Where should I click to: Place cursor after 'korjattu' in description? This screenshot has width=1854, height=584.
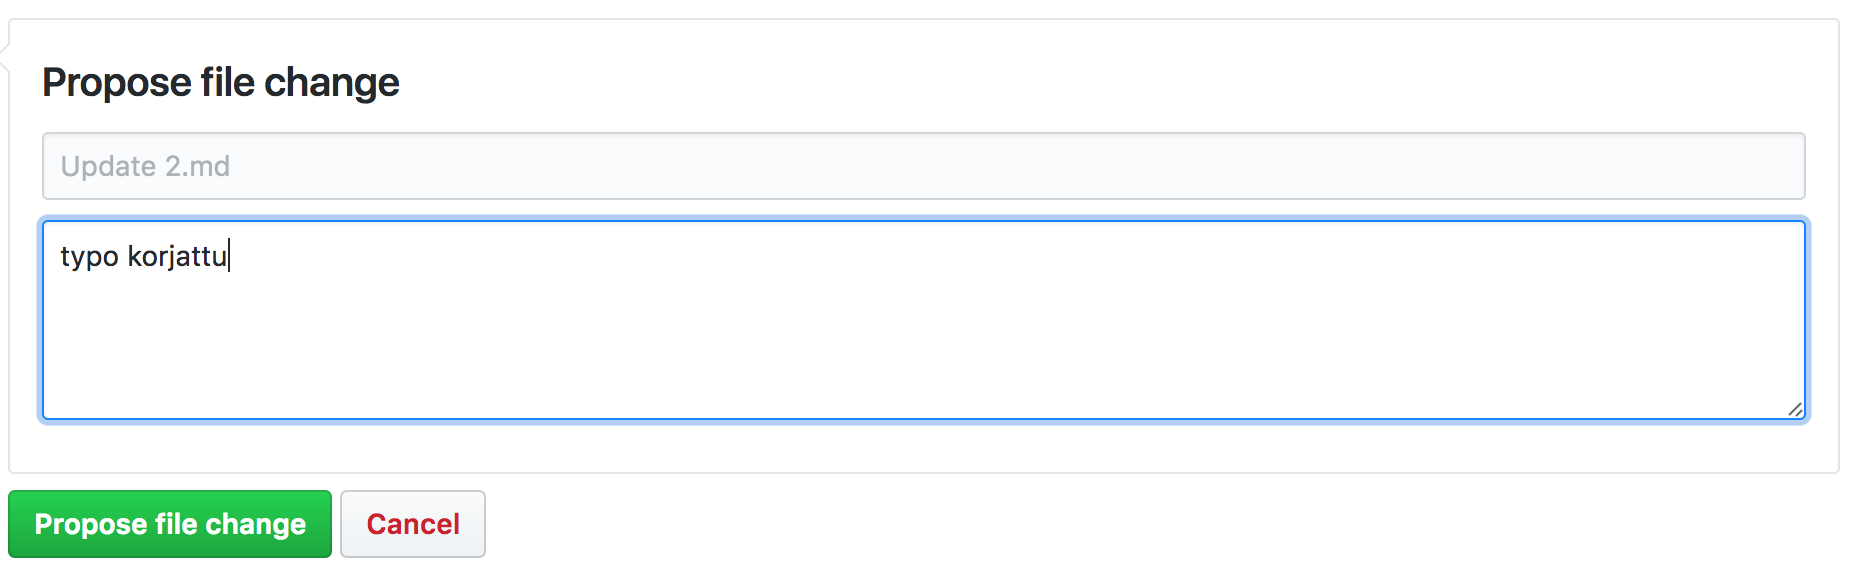[x=229, y=257]
